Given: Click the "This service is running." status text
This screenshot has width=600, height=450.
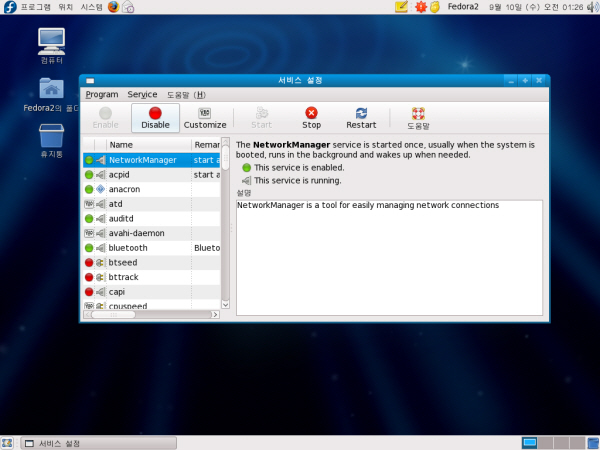Looking at the screenshot, I should pyautogui.click(x=298, y=180).
